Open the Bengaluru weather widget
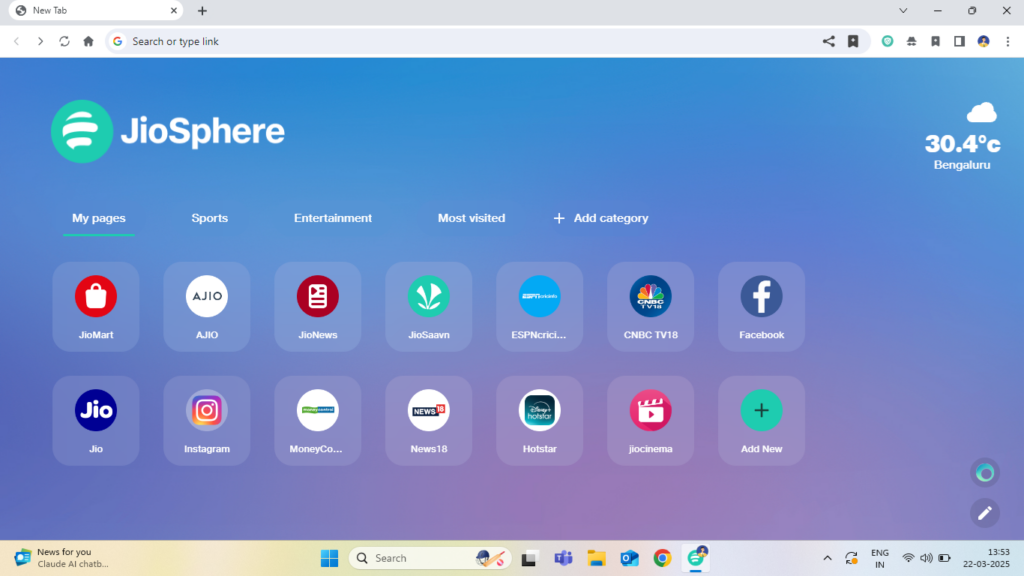Image resolution: width=1024 pixels, height=576 pixels. [963, 136]
